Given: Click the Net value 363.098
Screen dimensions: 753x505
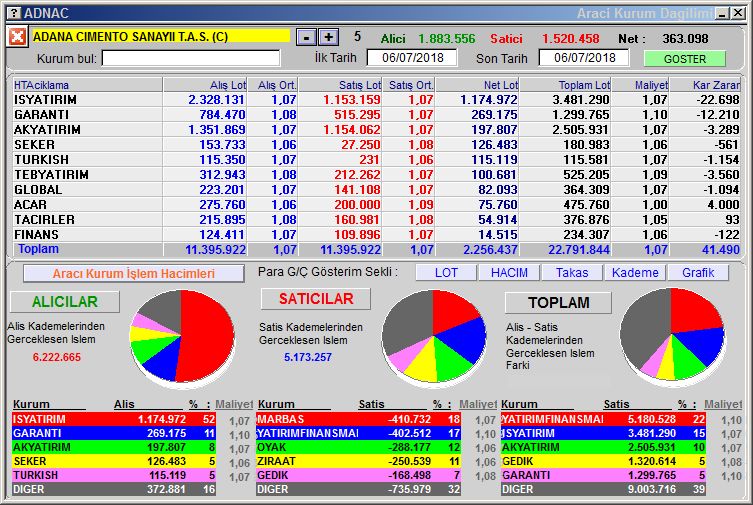Looking at the screenshot, I should click(x=685, y=38).
